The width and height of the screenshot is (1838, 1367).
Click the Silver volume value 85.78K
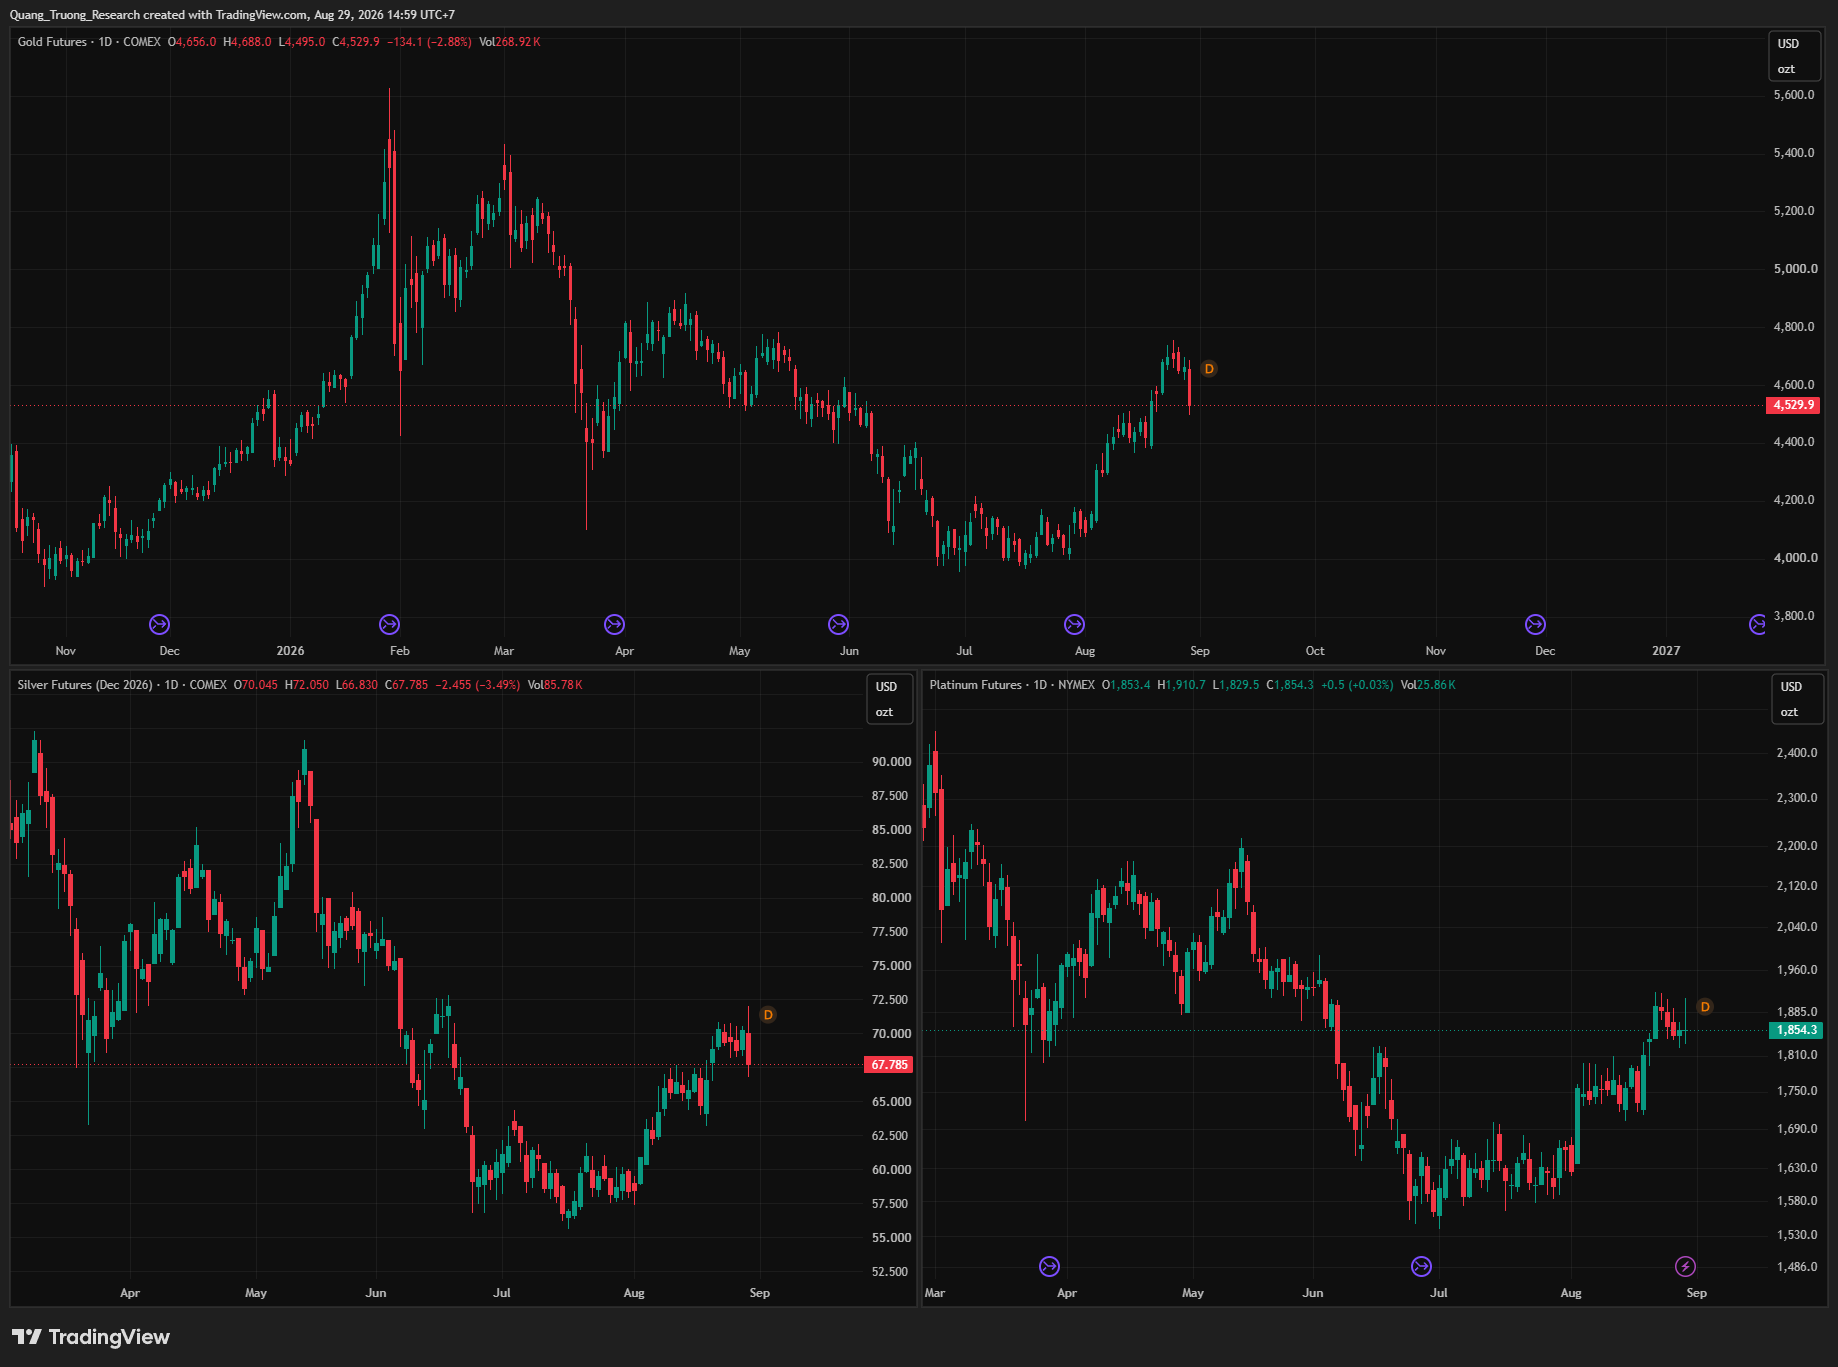[x=563, y=685]
